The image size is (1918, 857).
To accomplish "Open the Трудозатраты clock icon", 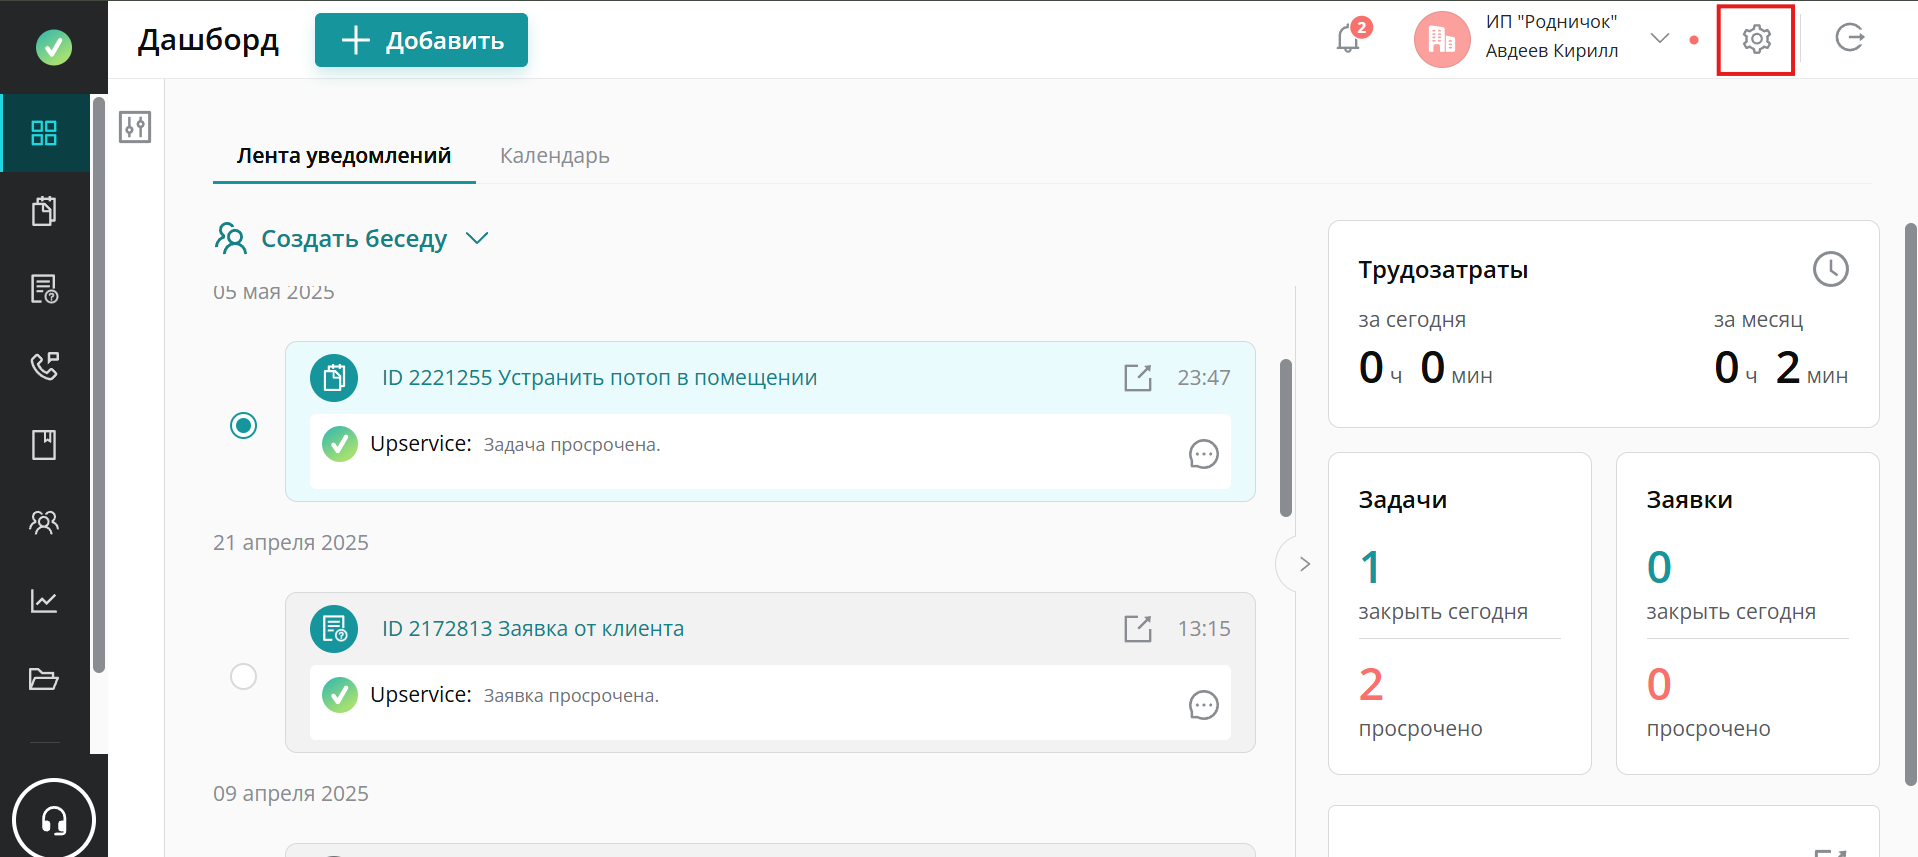I will coord(1831,269).
